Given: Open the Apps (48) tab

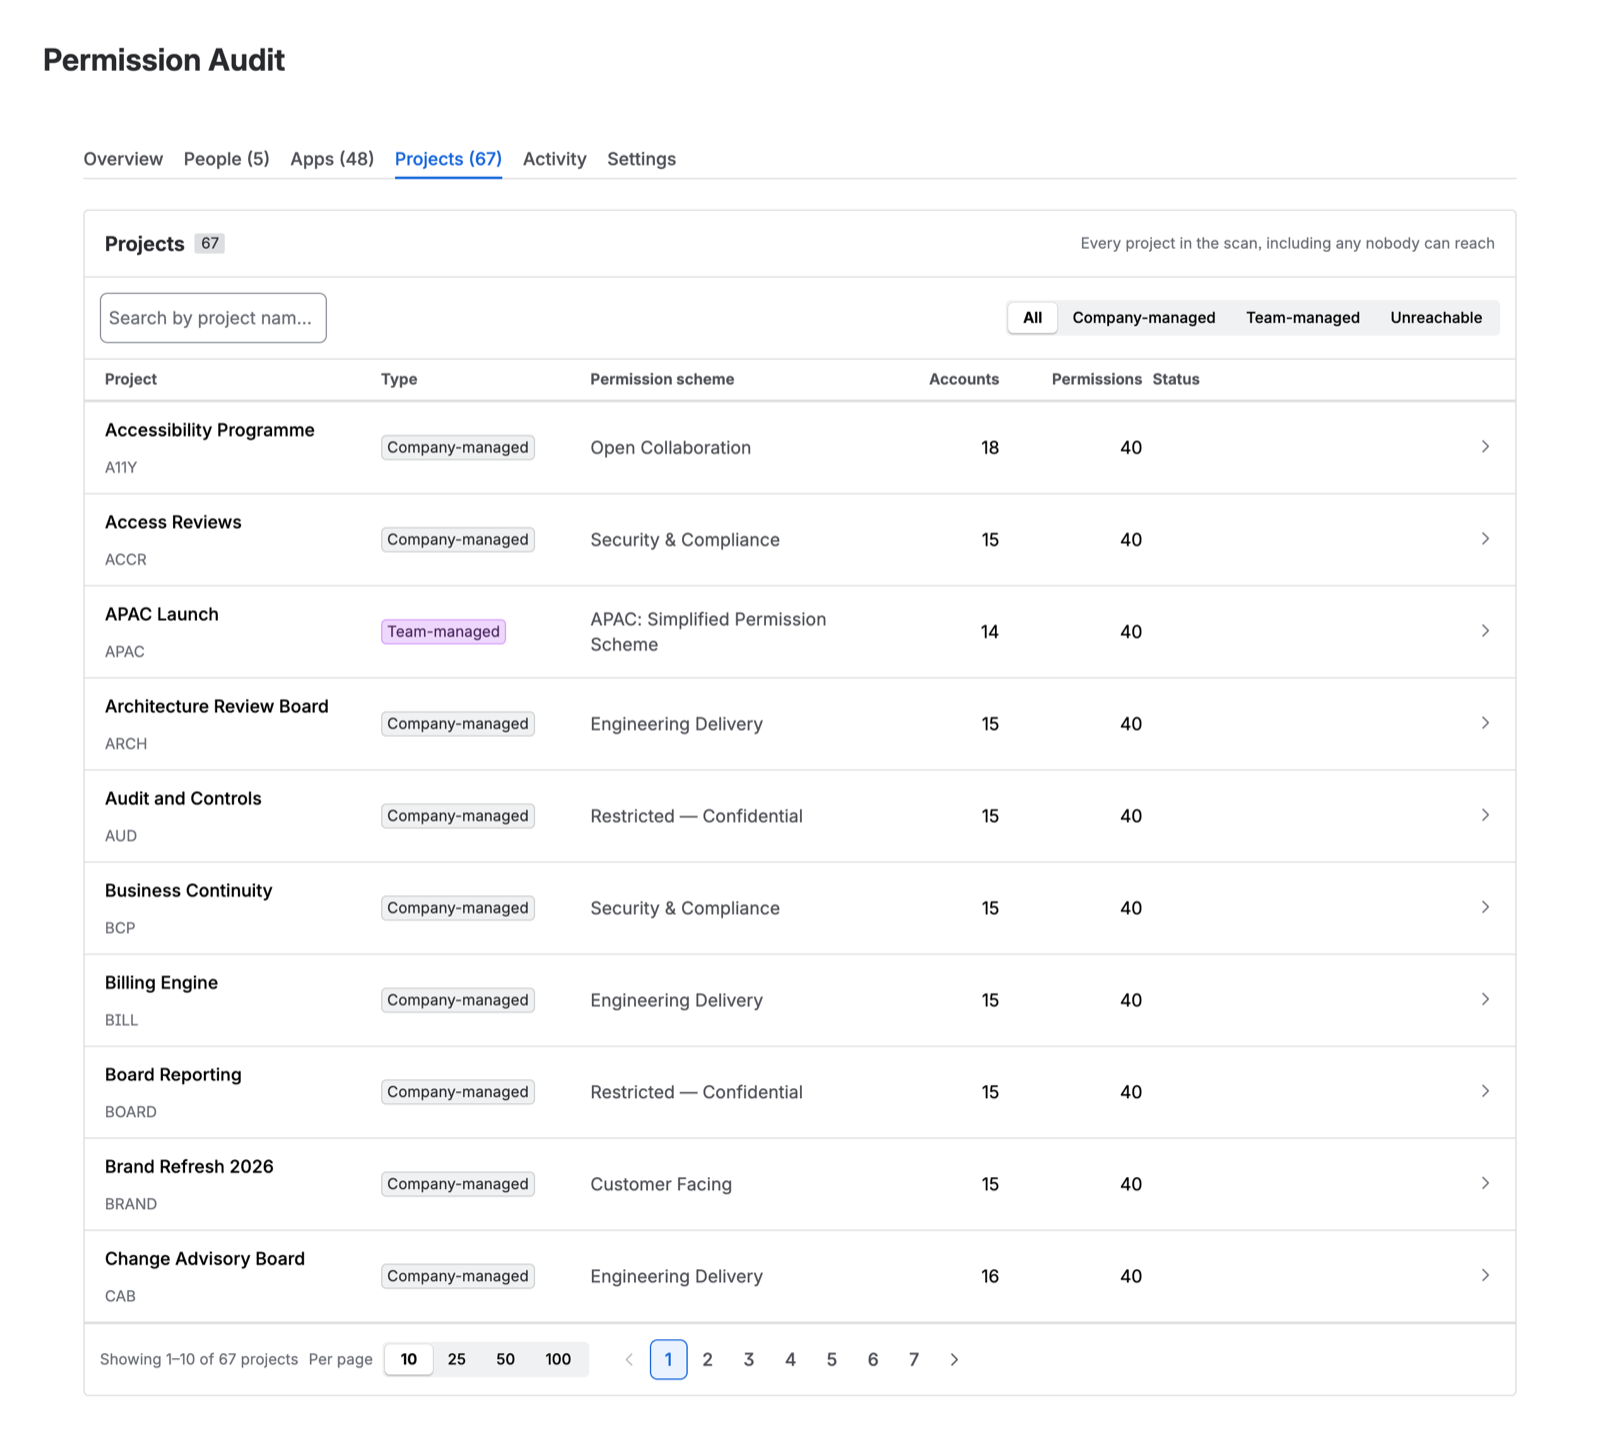Looking at the screenshot, I should pyautogui.click(x=332, y=159).
